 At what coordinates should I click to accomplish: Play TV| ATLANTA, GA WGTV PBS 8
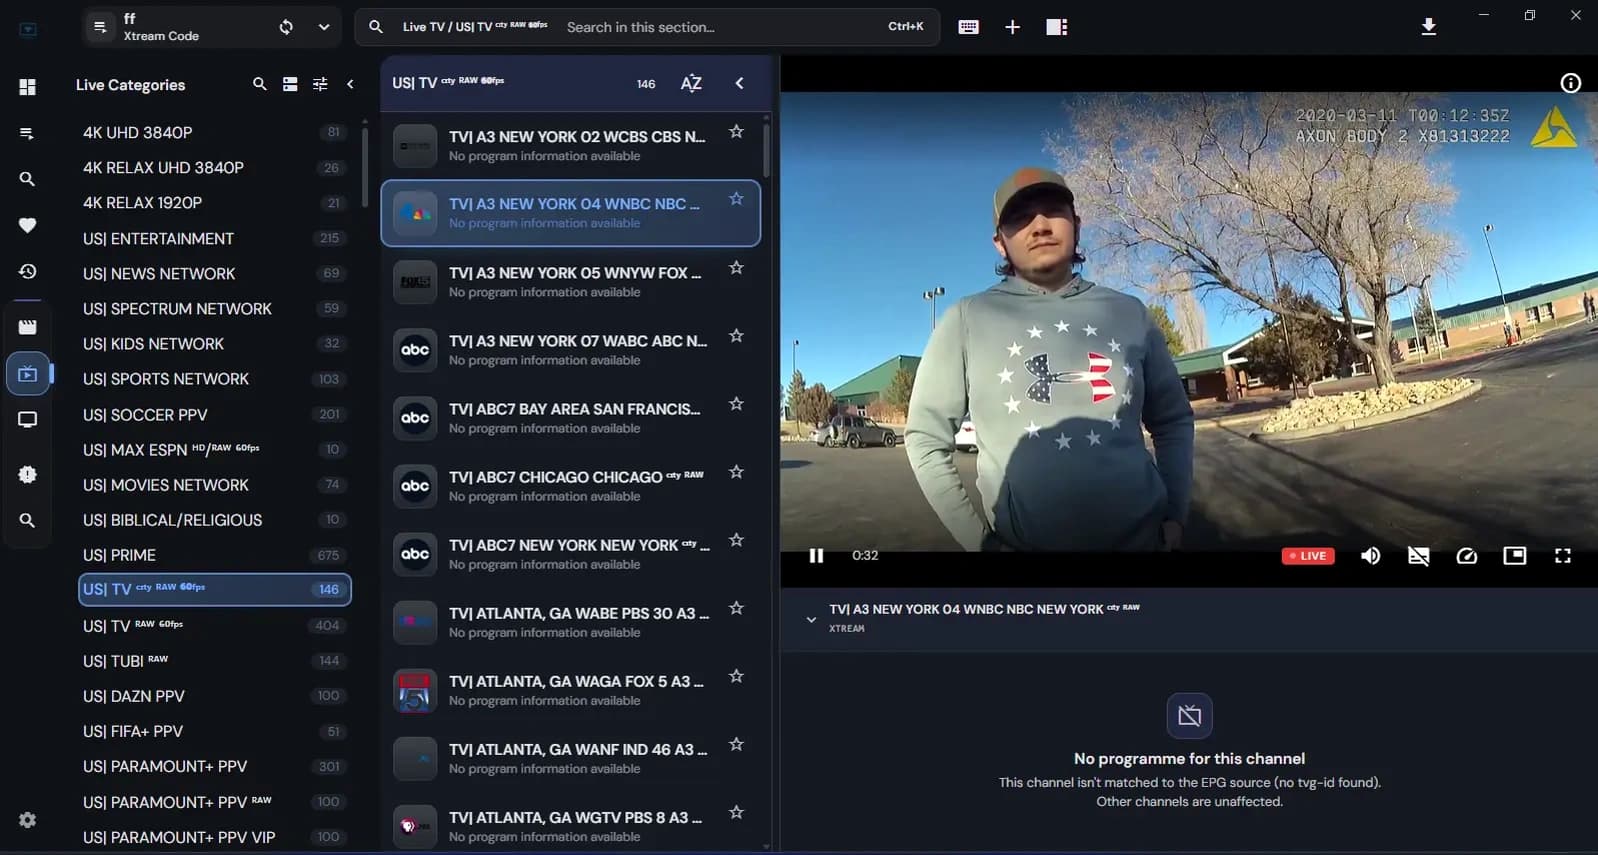tap(571, 825)
